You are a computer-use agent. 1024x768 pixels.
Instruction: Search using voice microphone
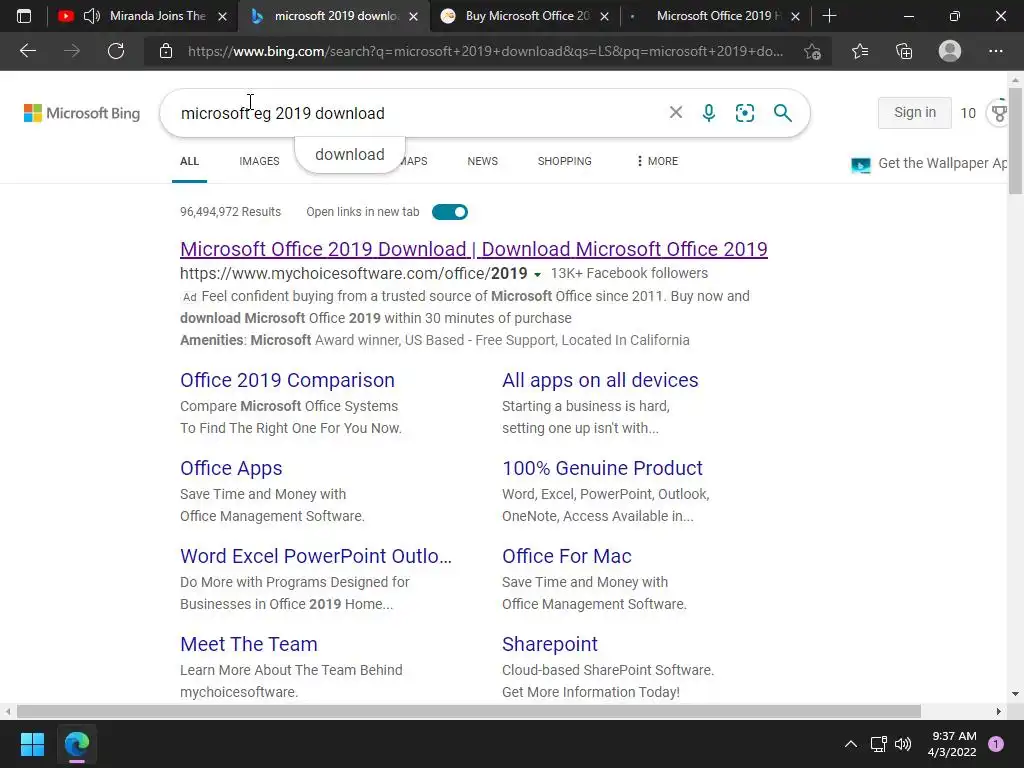pyautogui.click(x=709, y=113)
